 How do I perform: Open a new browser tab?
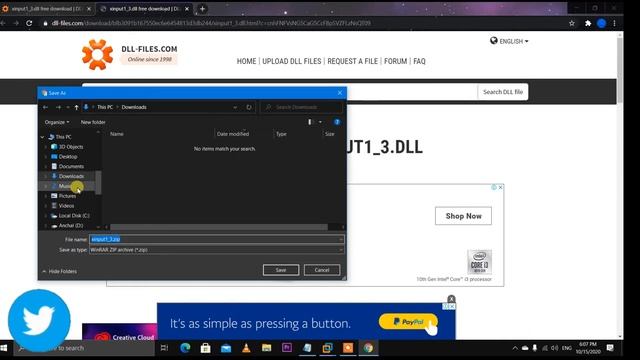tap(202, 9)
